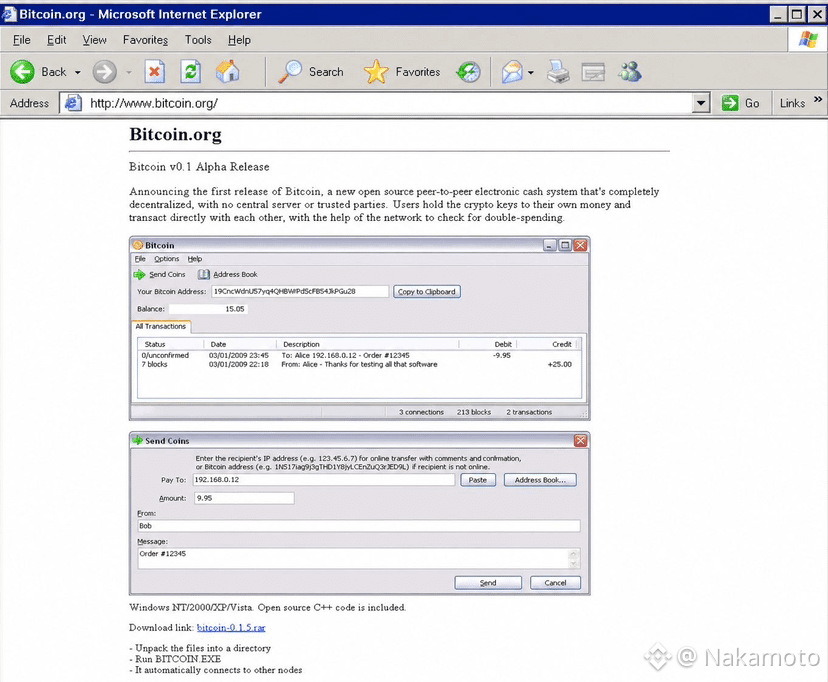828x682 pixels.
Task: Sort by the Credit column header
Action: click(x=548, y=344)
